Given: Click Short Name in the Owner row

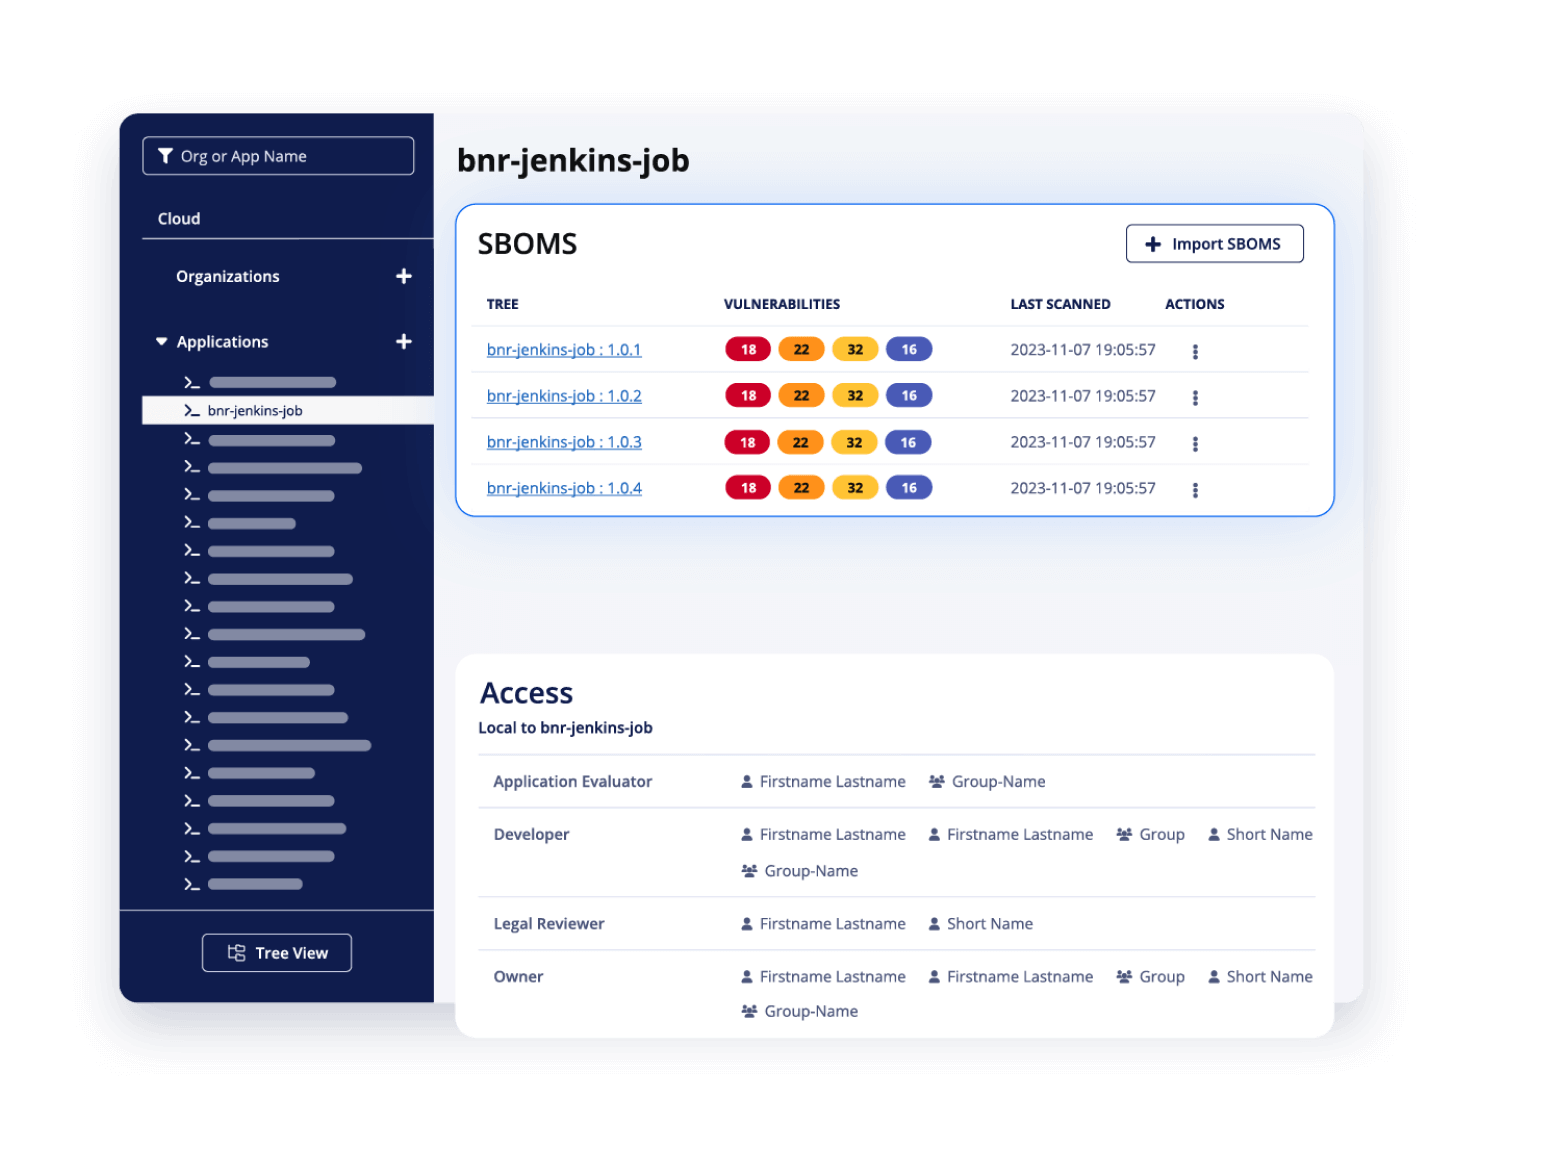Looking at the screenshot, I should coord(1270,977).
